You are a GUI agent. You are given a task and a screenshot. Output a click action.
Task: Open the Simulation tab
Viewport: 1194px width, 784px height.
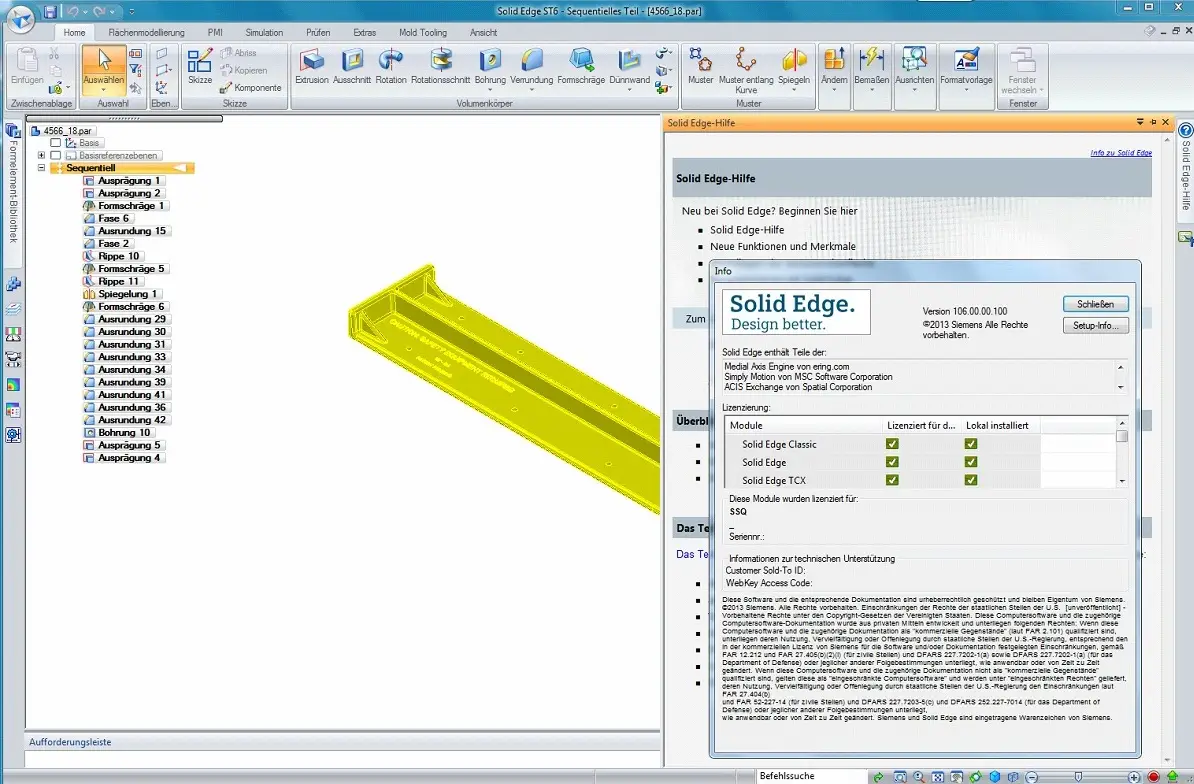(x=264, y=33)
